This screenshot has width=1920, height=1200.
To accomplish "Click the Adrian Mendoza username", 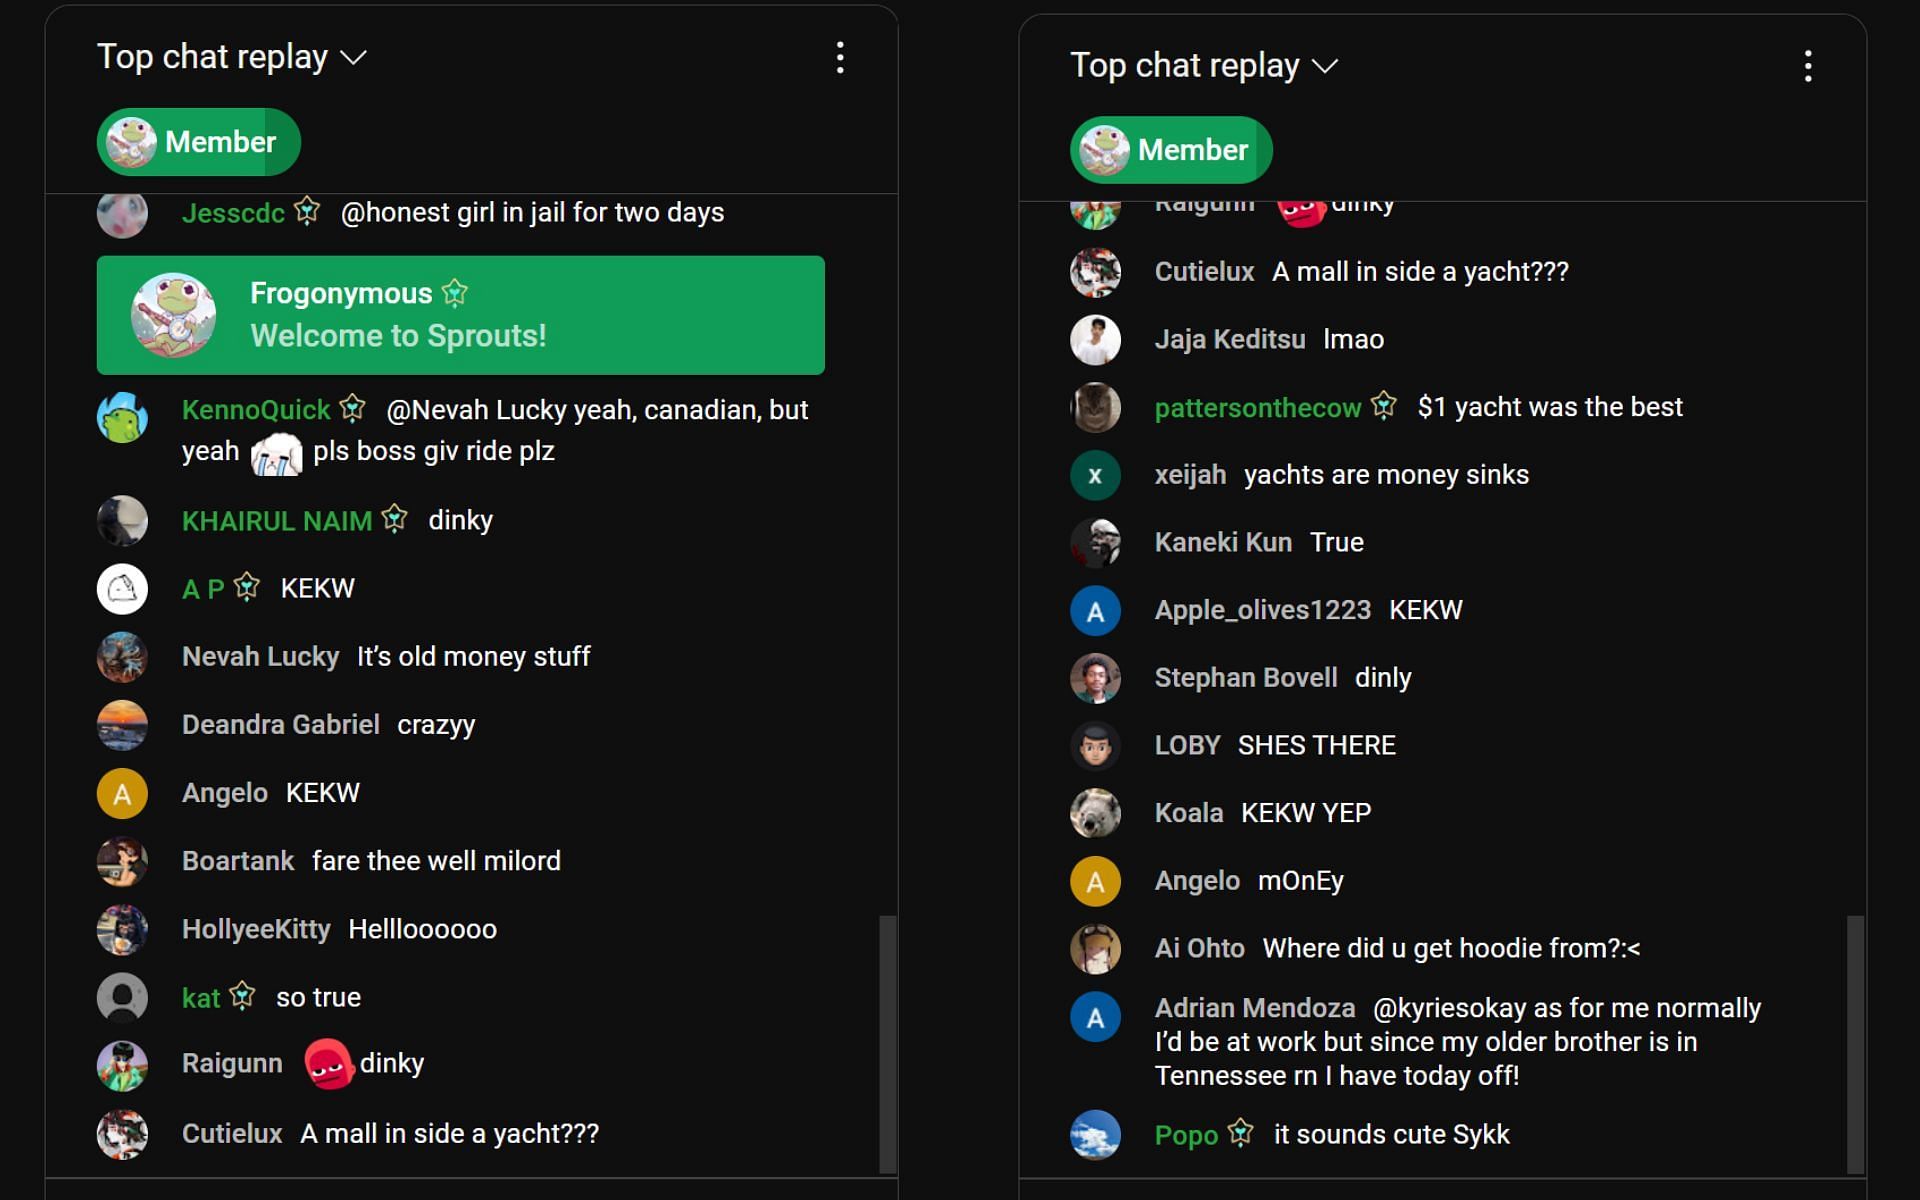I will coord(1255,1008).
